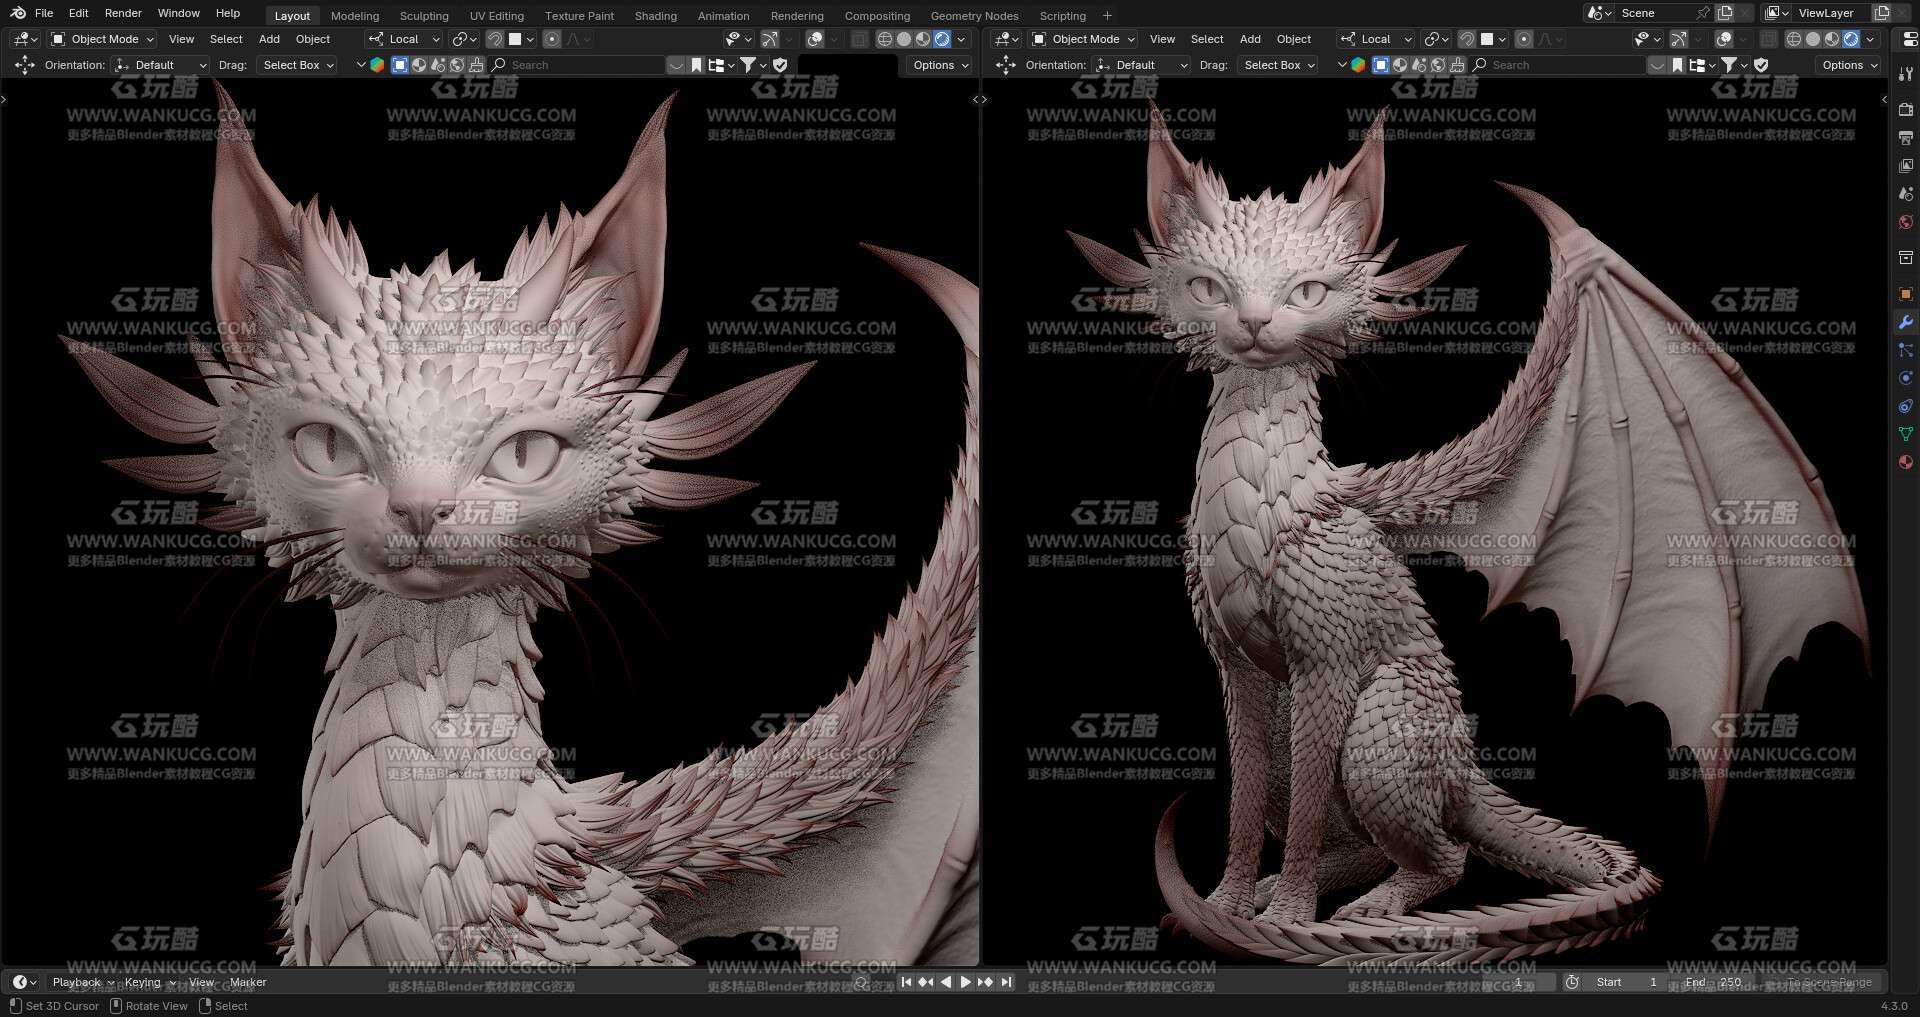Add a new workspace with plus icon
Screen dimensions: 1920x1017
click(x=1107, y=16)
